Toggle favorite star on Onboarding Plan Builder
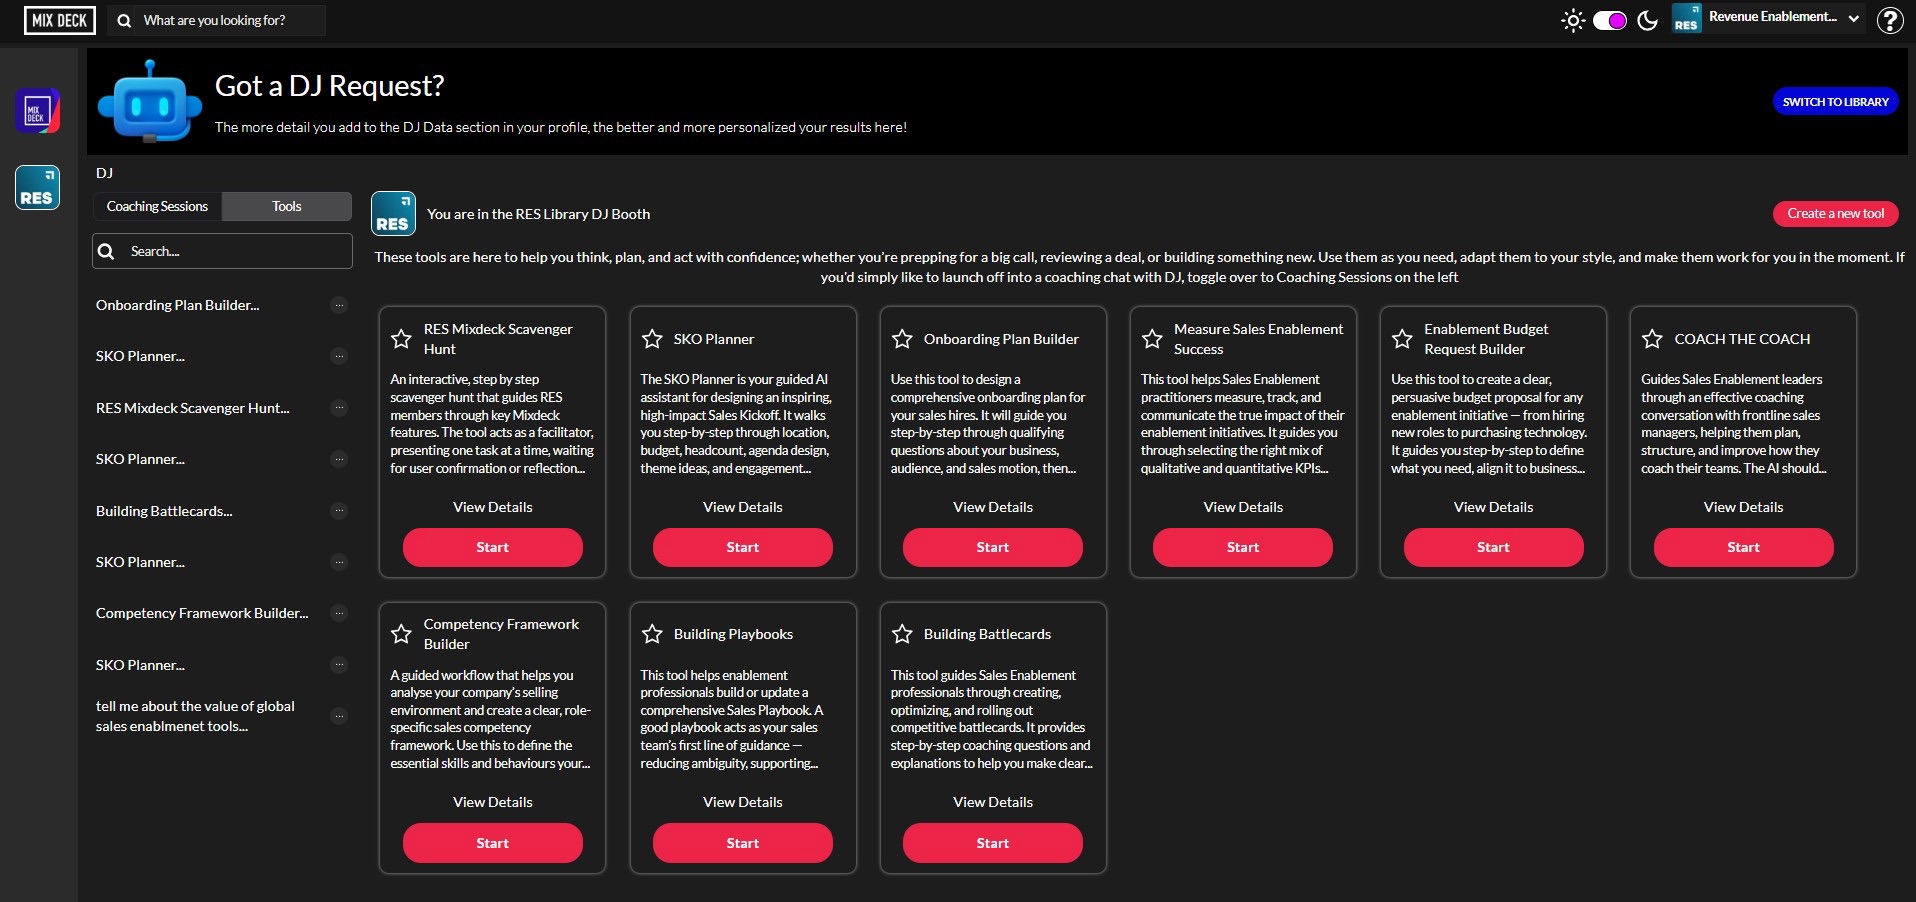Screen dimensions: 1916x902 pos(902,339)
